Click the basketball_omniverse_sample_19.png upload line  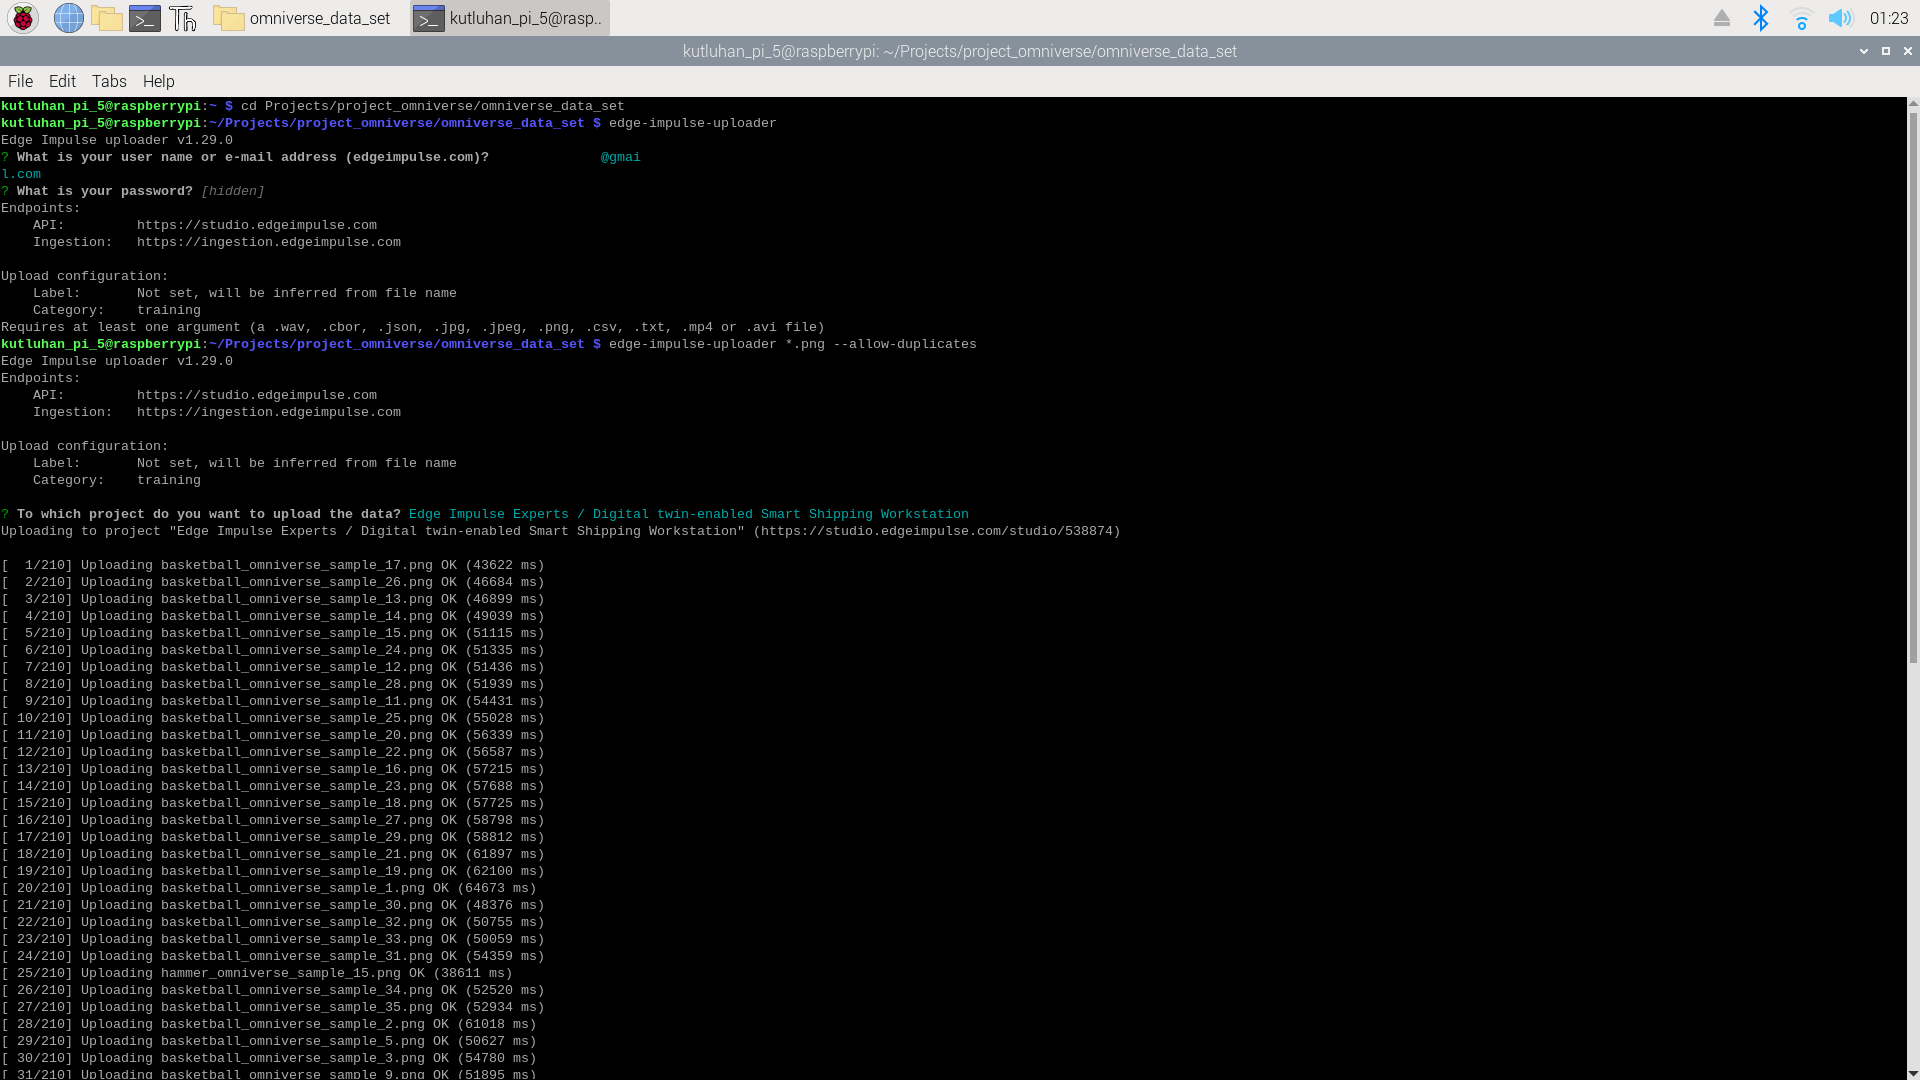[273, 871]
